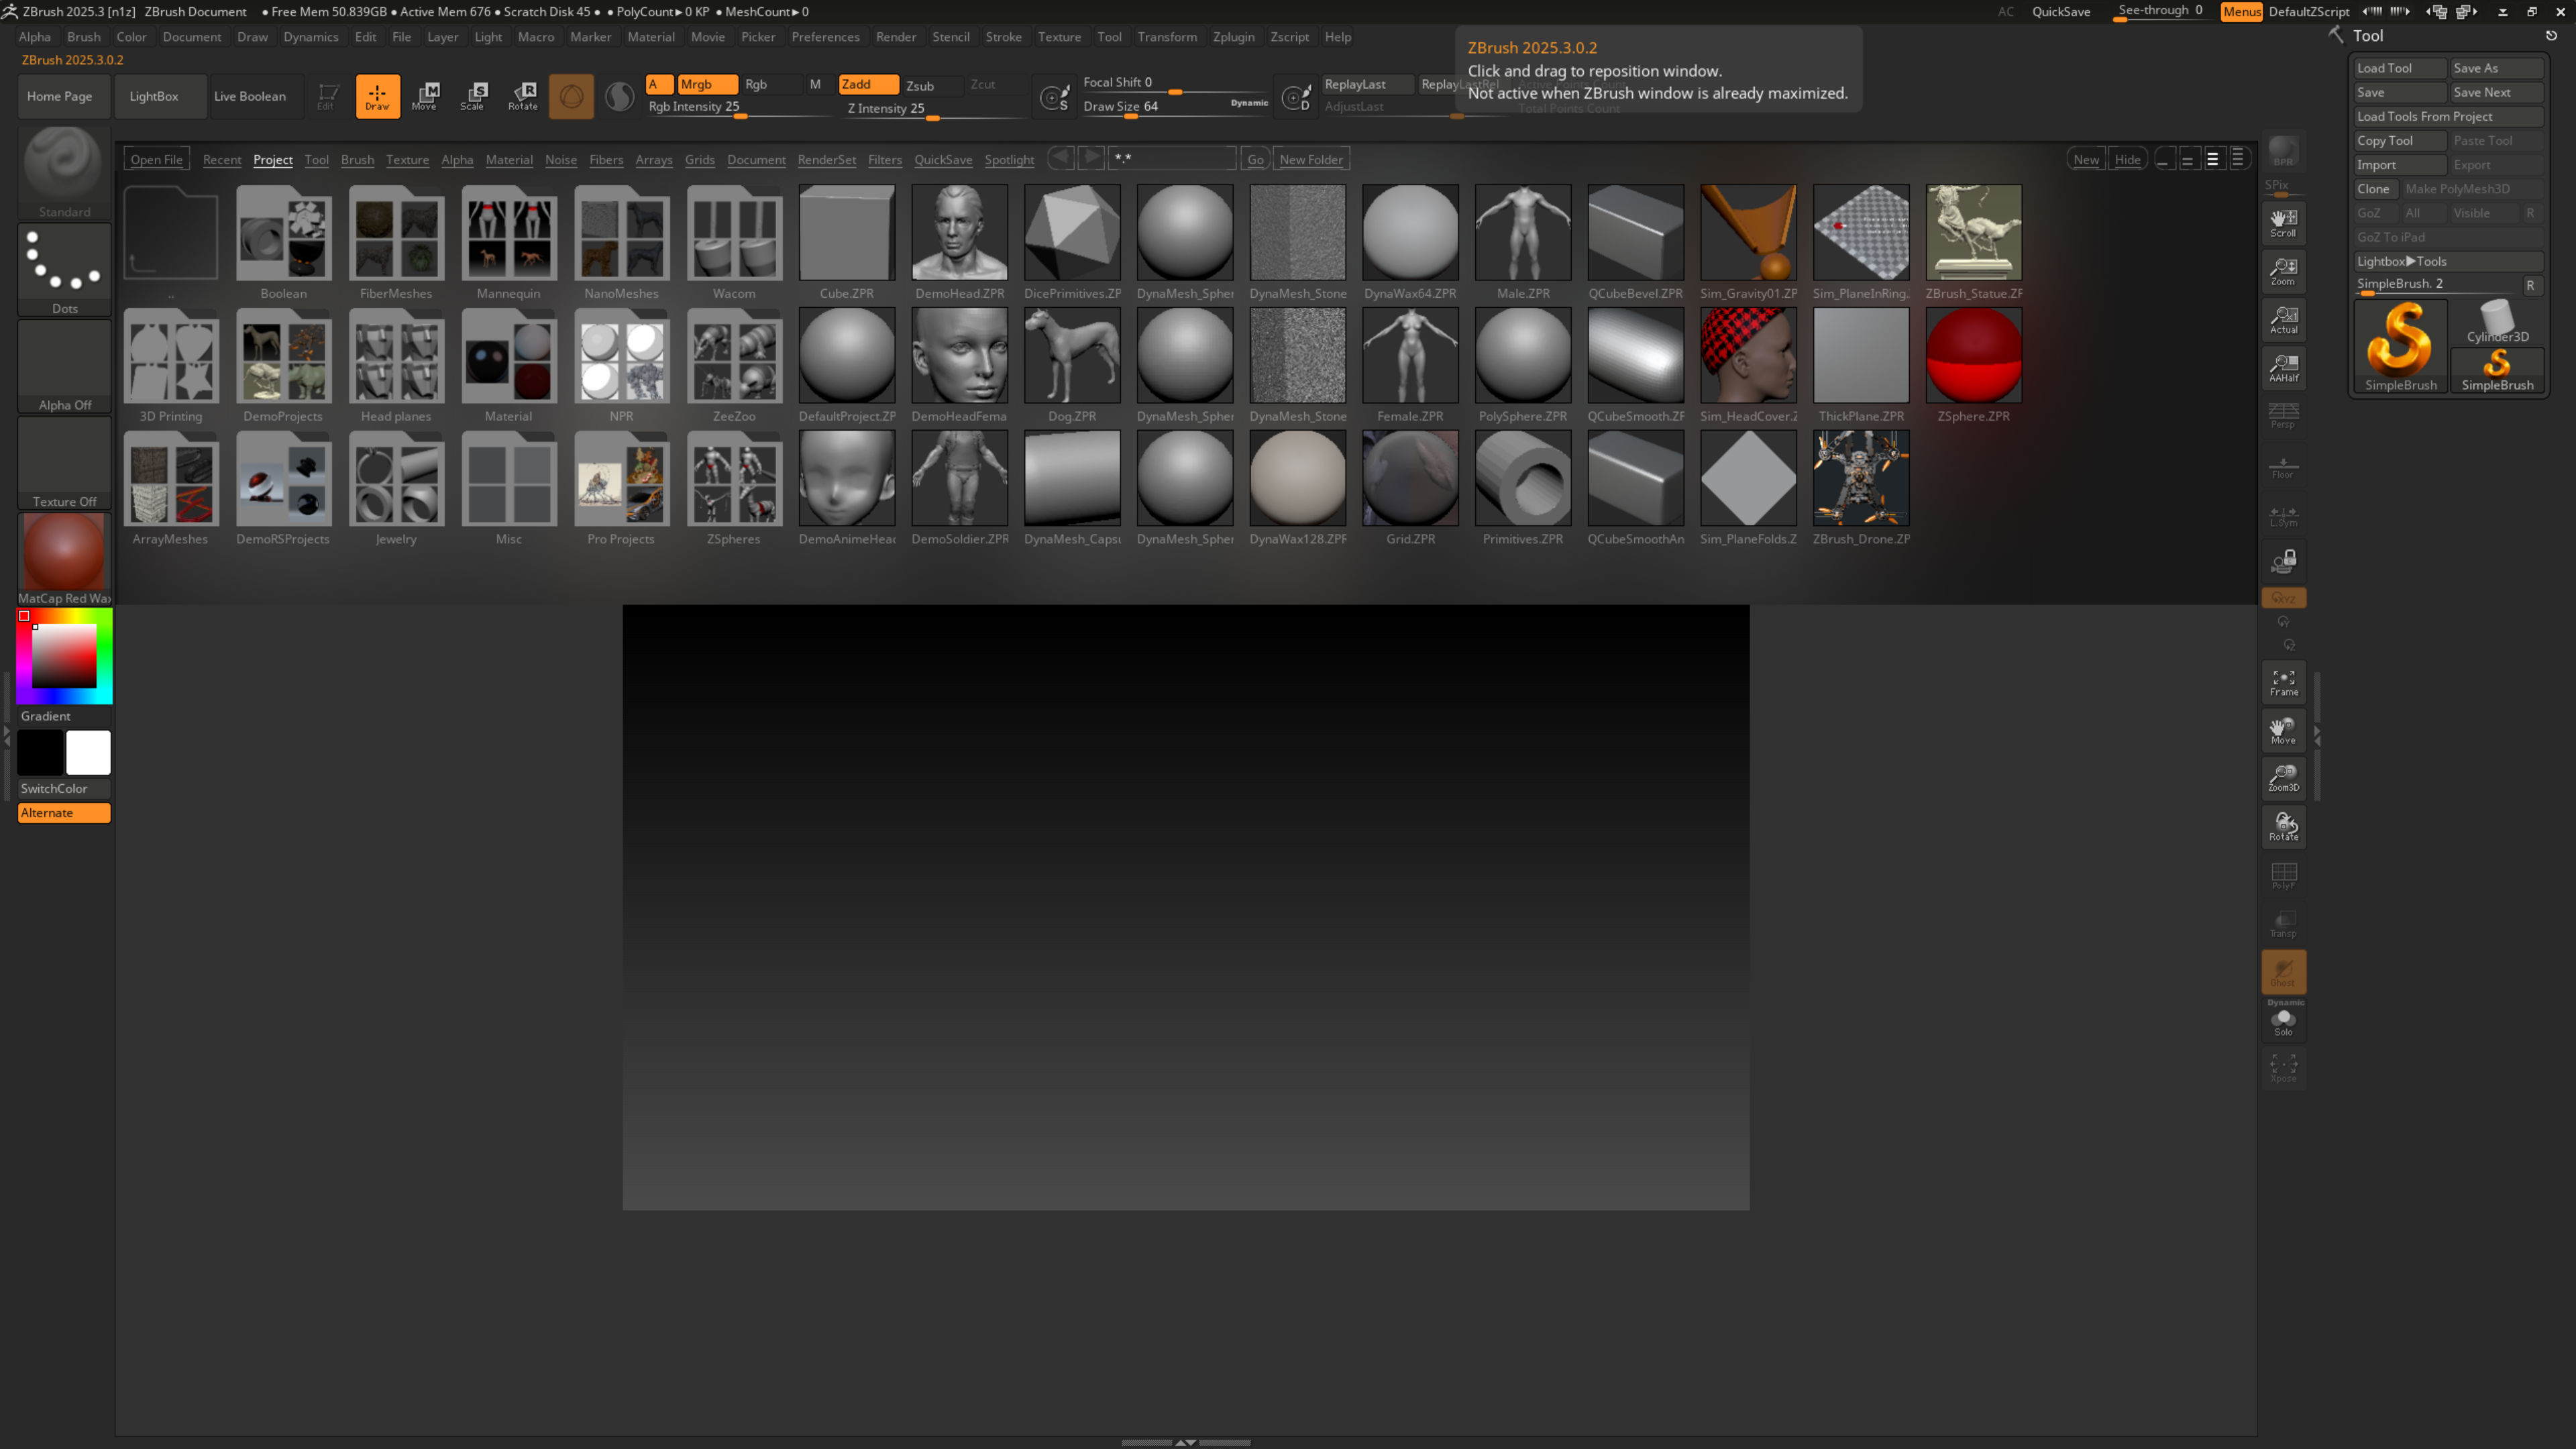Activate the Rotate mode icon
Image resolution: width=2576 pixels, height=1449 pixels.
pyautogui.click(x=522, y=96)
